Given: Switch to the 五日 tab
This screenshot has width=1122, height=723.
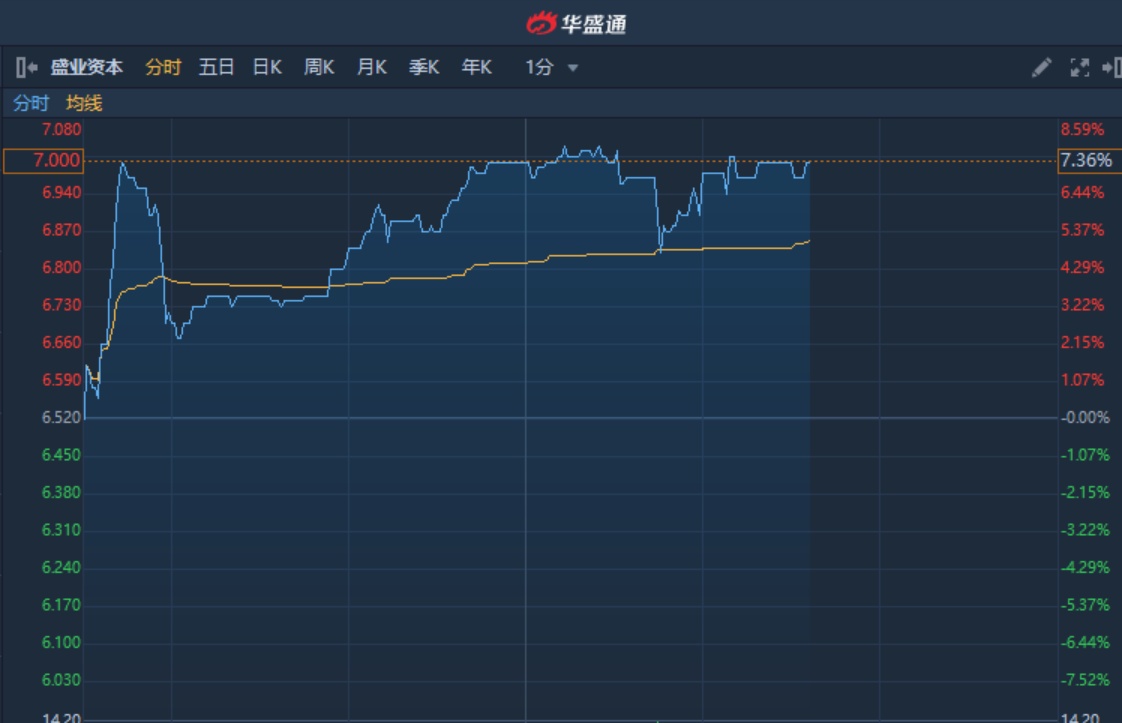Looking at the screenshot, I should pos(216,68).
